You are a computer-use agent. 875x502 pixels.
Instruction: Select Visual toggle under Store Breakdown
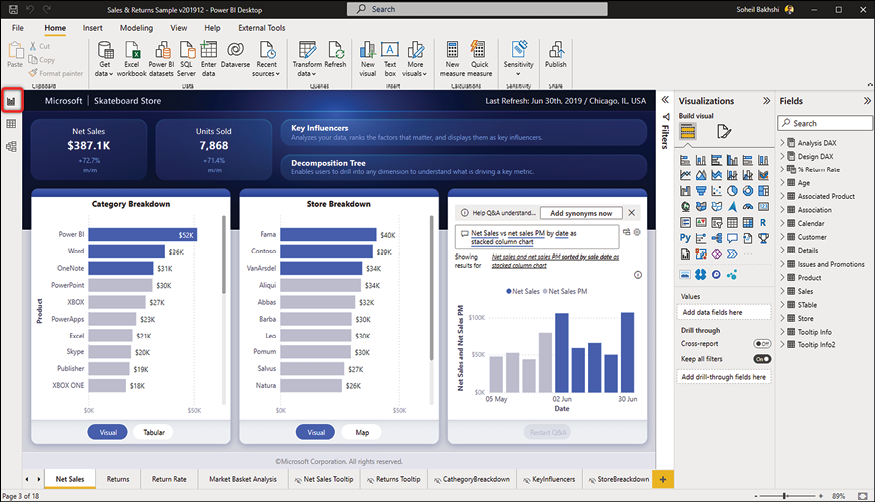tap(316, 432)
